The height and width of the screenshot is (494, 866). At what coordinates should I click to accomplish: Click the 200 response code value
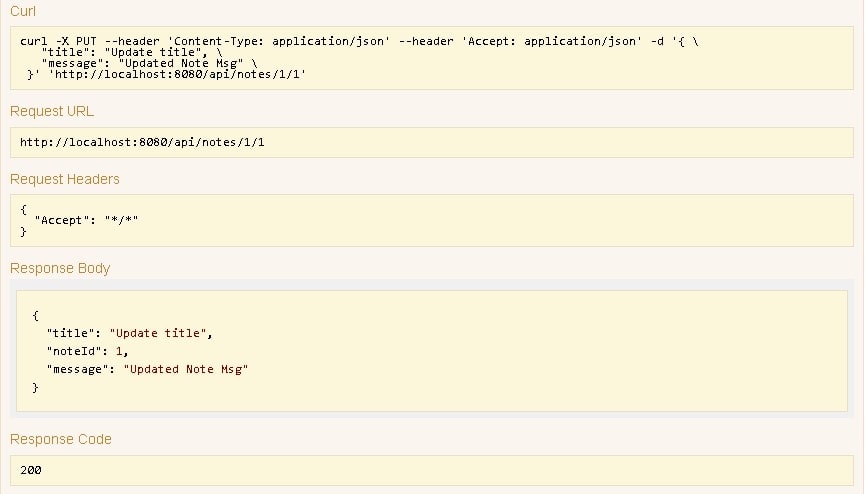[x=30, y=470]
